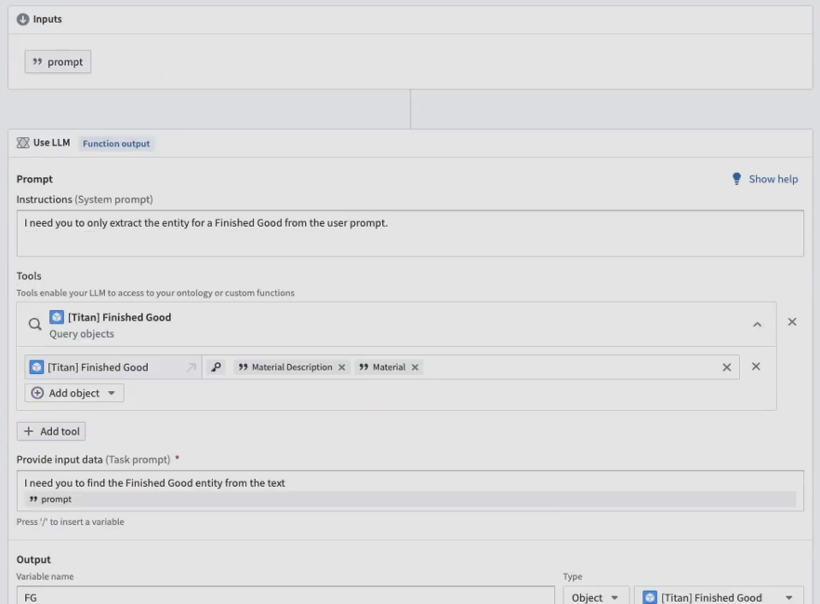Viewport: 820px width, 604px height.
Task: Remove the Material property tag
Action: 415,367
